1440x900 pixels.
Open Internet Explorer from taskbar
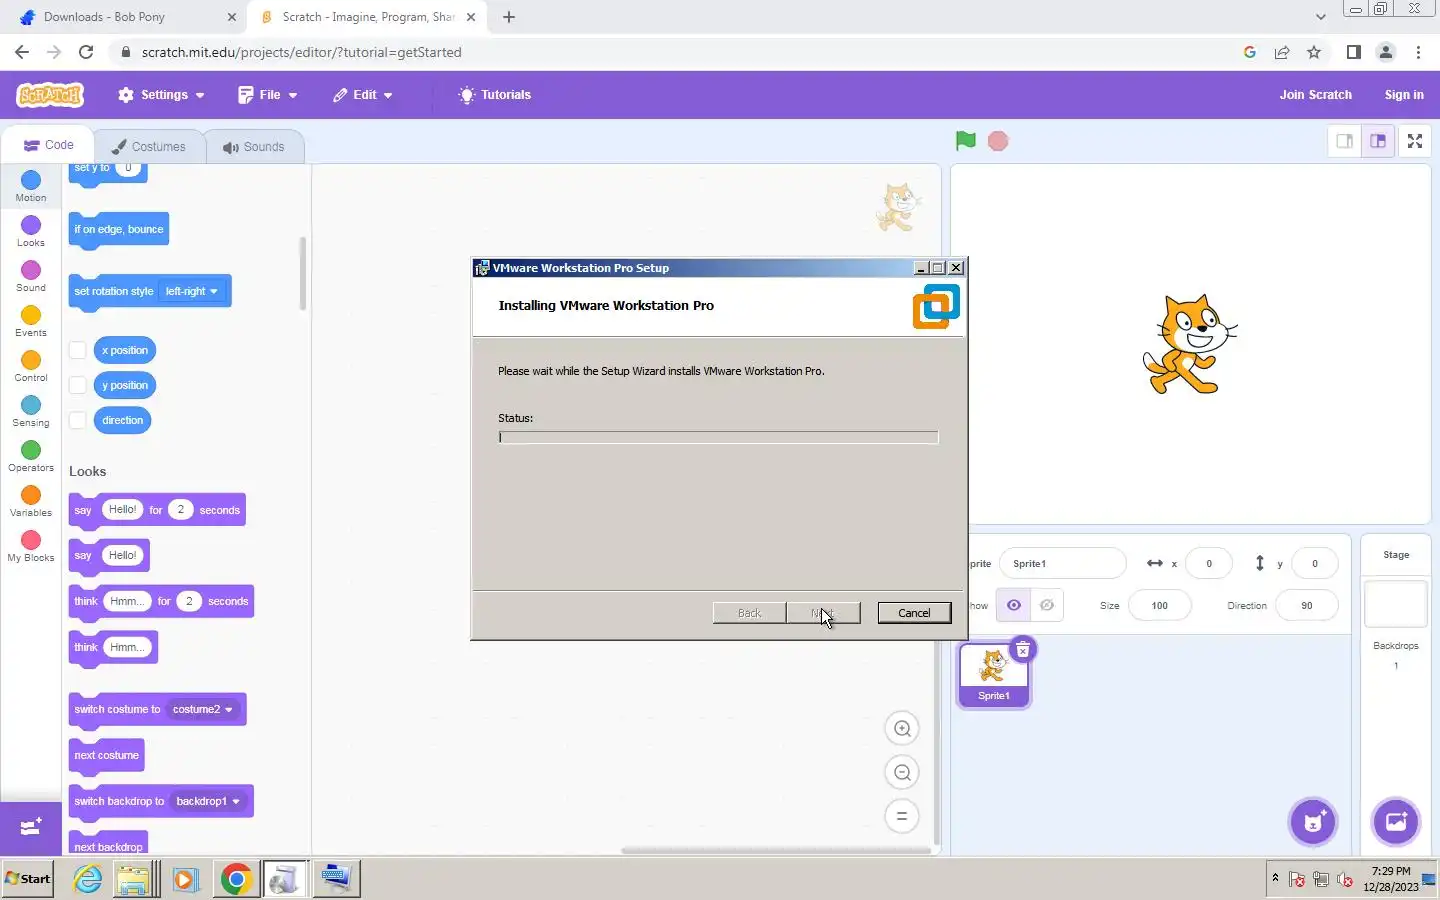[88, 879]
